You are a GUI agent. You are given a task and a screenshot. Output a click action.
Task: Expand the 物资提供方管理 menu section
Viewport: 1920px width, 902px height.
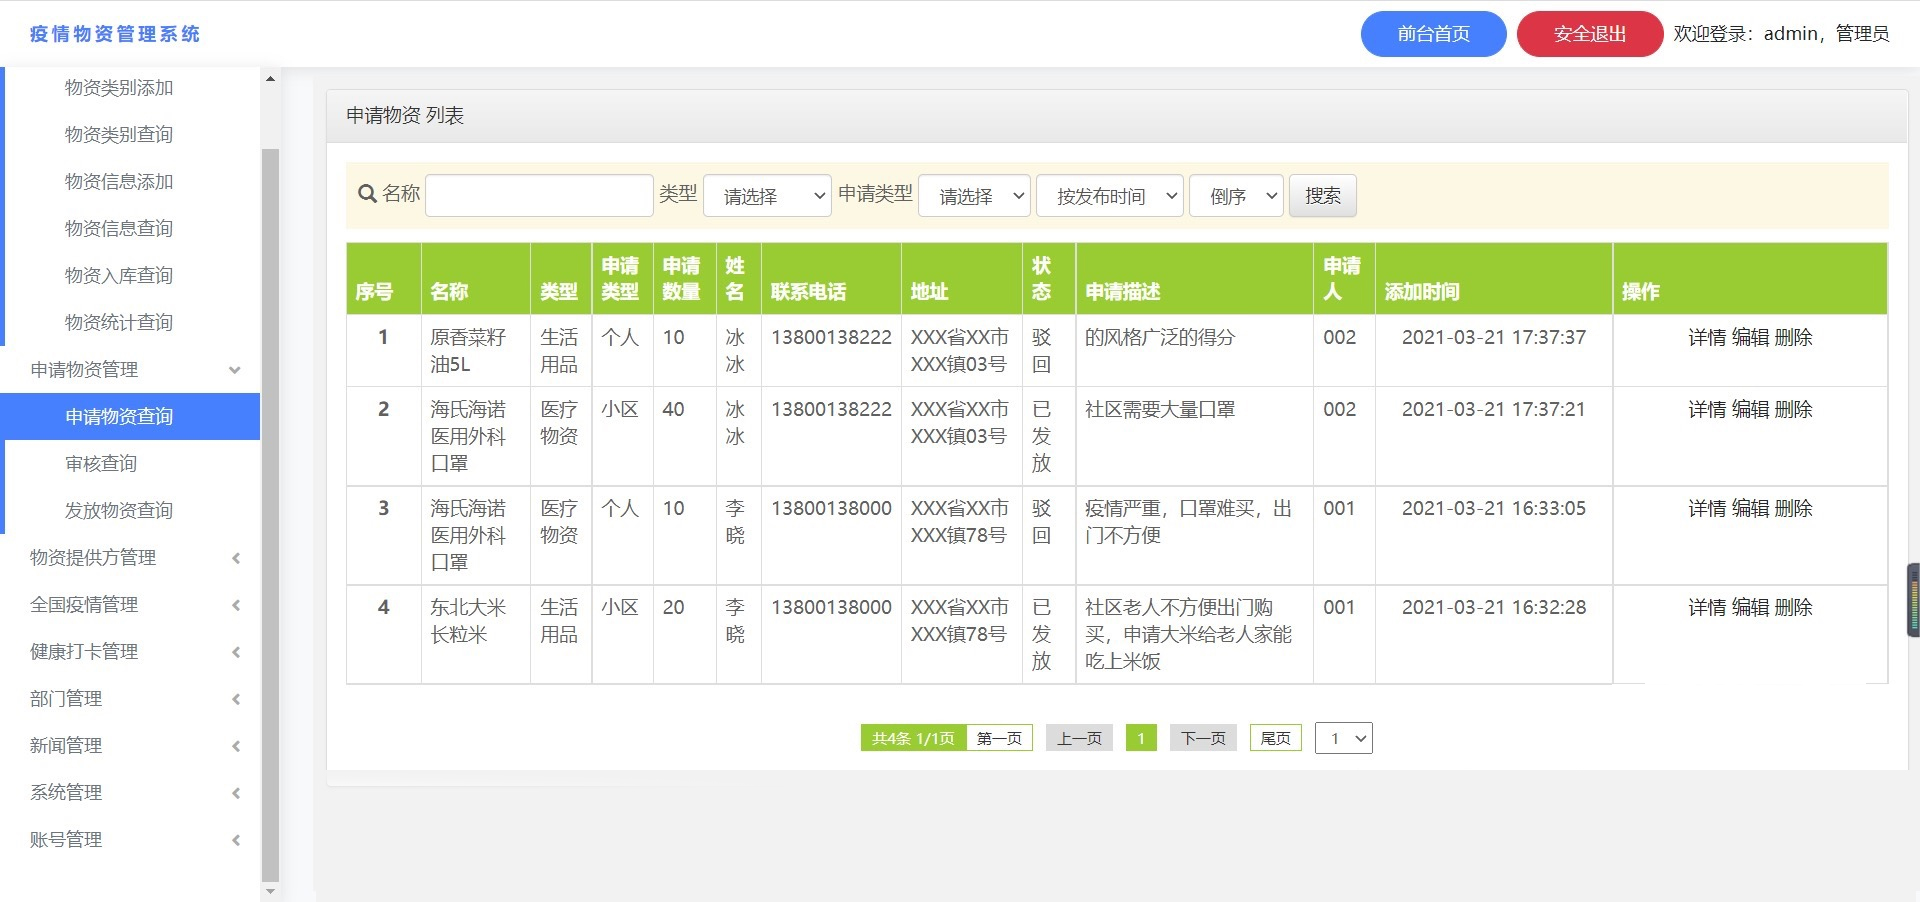tap(130, 557)
